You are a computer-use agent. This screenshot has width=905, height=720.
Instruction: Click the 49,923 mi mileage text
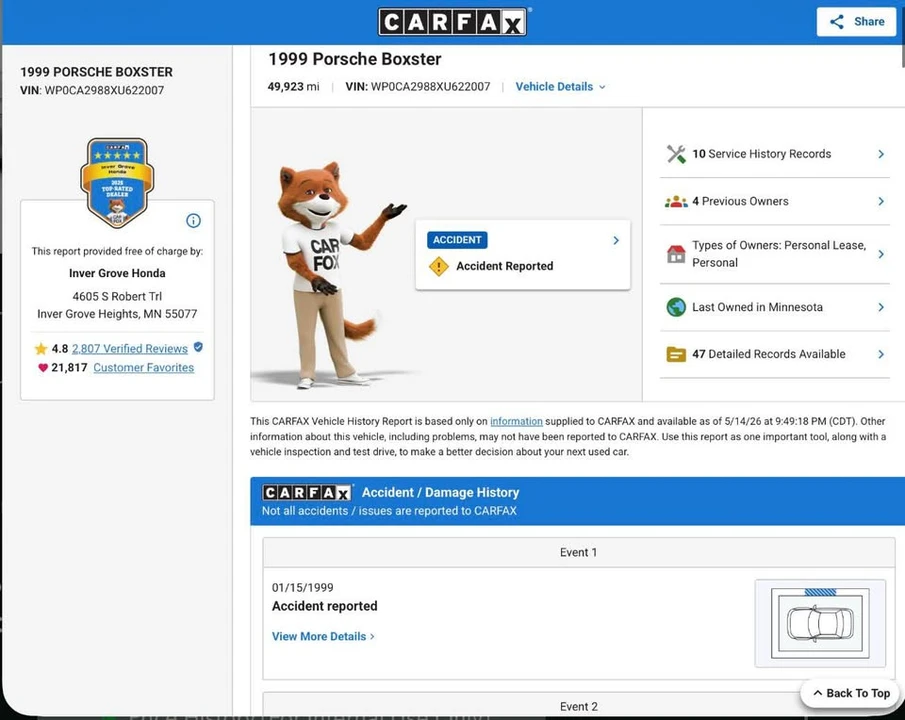pyautogui.click(x=293, y=87)
